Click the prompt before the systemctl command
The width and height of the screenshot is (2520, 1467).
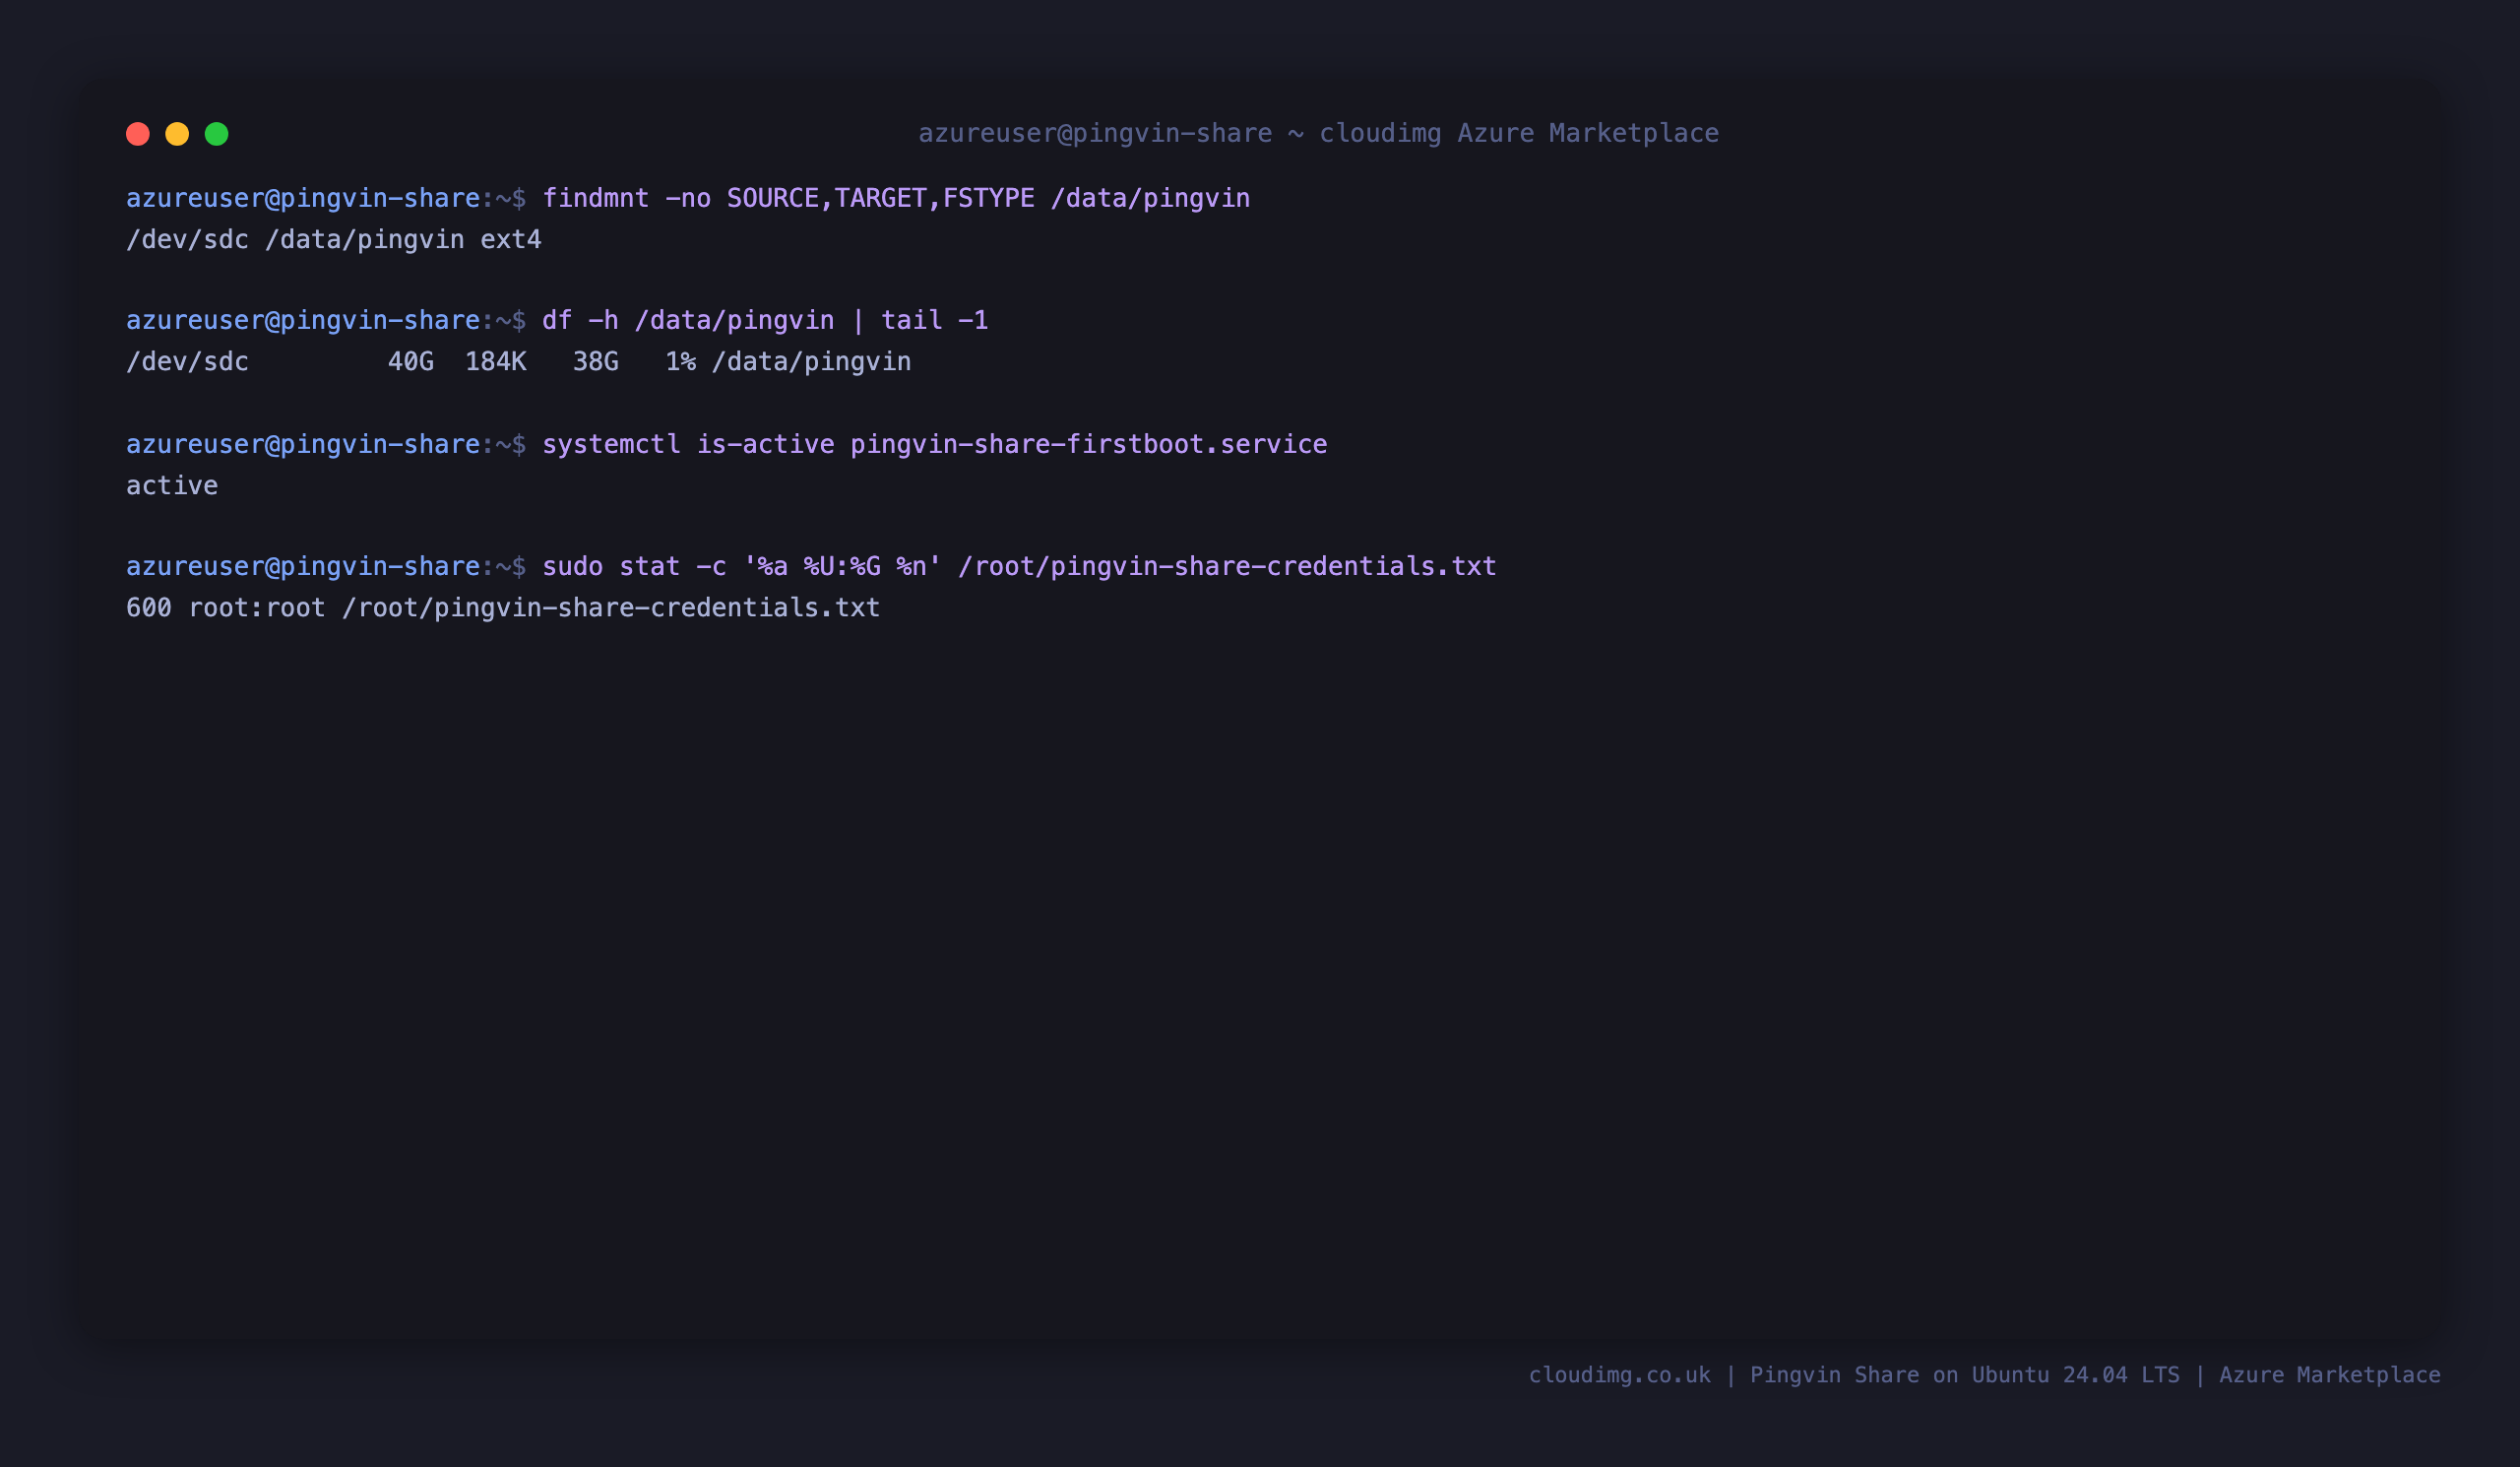326,444
